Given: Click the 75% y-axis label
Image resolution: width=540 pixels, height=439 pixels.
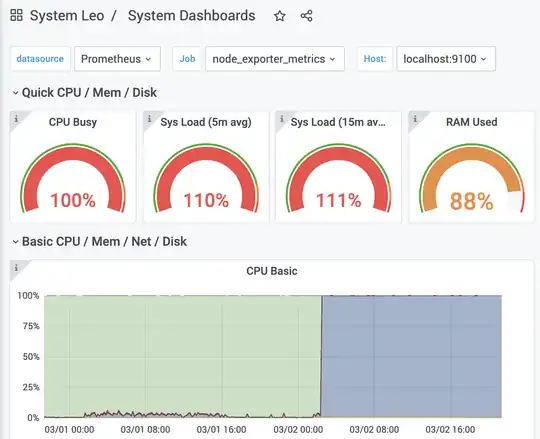Looking at the screenshot, I should click(31, 326).
